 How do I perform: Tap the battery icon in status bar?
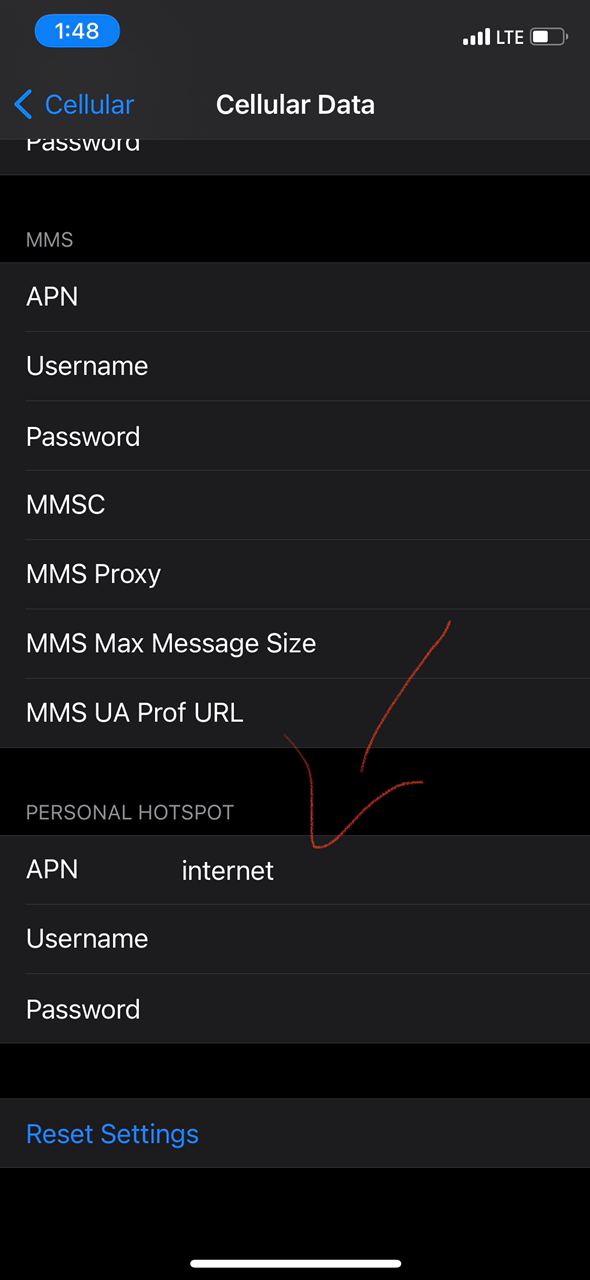[x=549, y=37]
